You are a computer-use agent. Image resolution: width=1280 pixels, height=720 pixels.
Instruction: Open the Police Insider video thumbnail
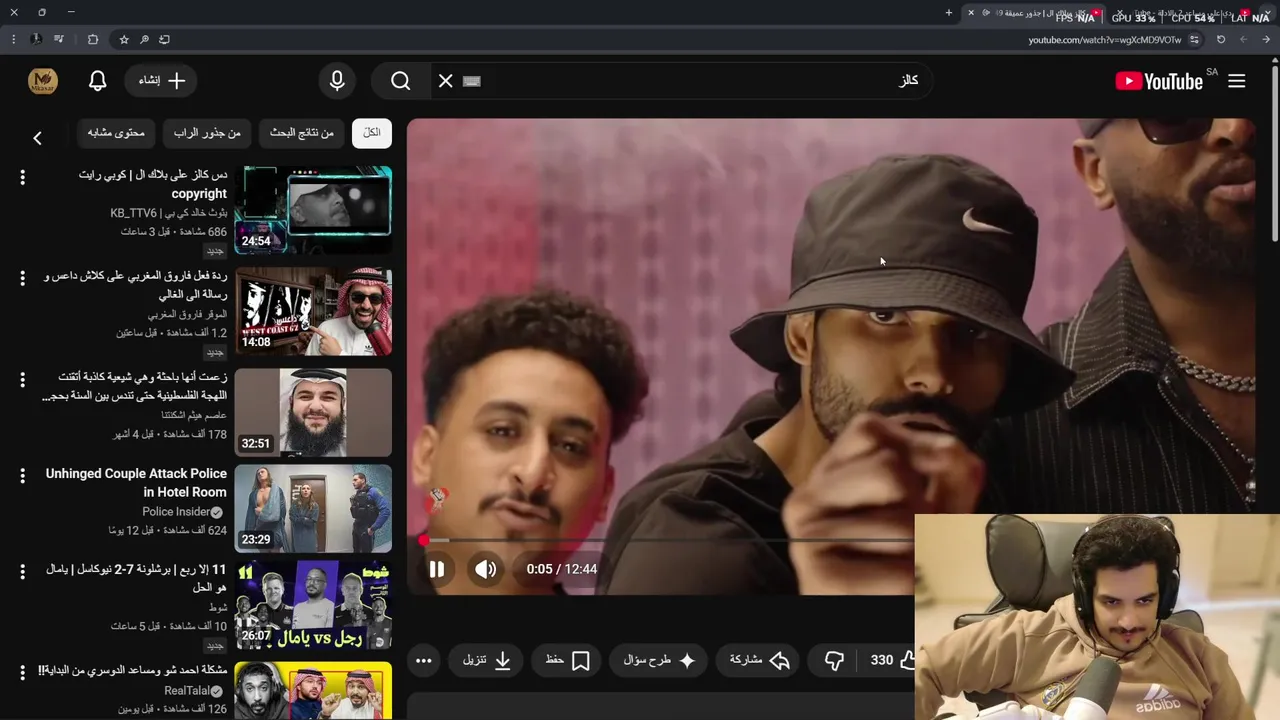[x=313, y=508]
